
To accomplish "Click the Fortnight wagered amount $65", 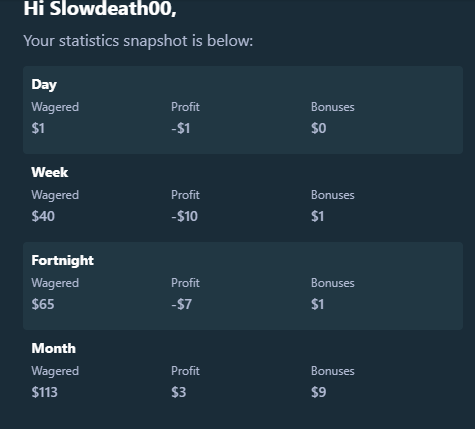I will [43, 304].
